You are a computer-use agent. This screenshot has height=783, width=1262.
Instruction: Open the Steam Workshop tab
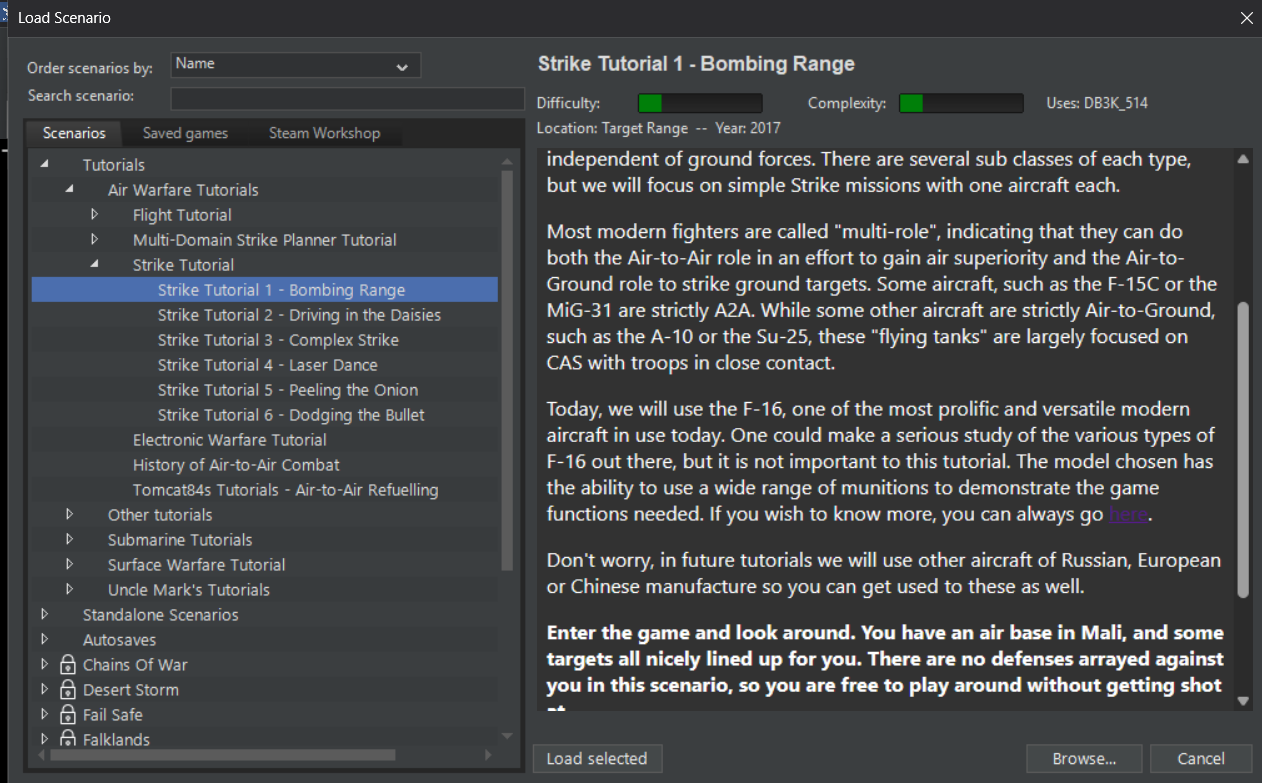[324, 133]
